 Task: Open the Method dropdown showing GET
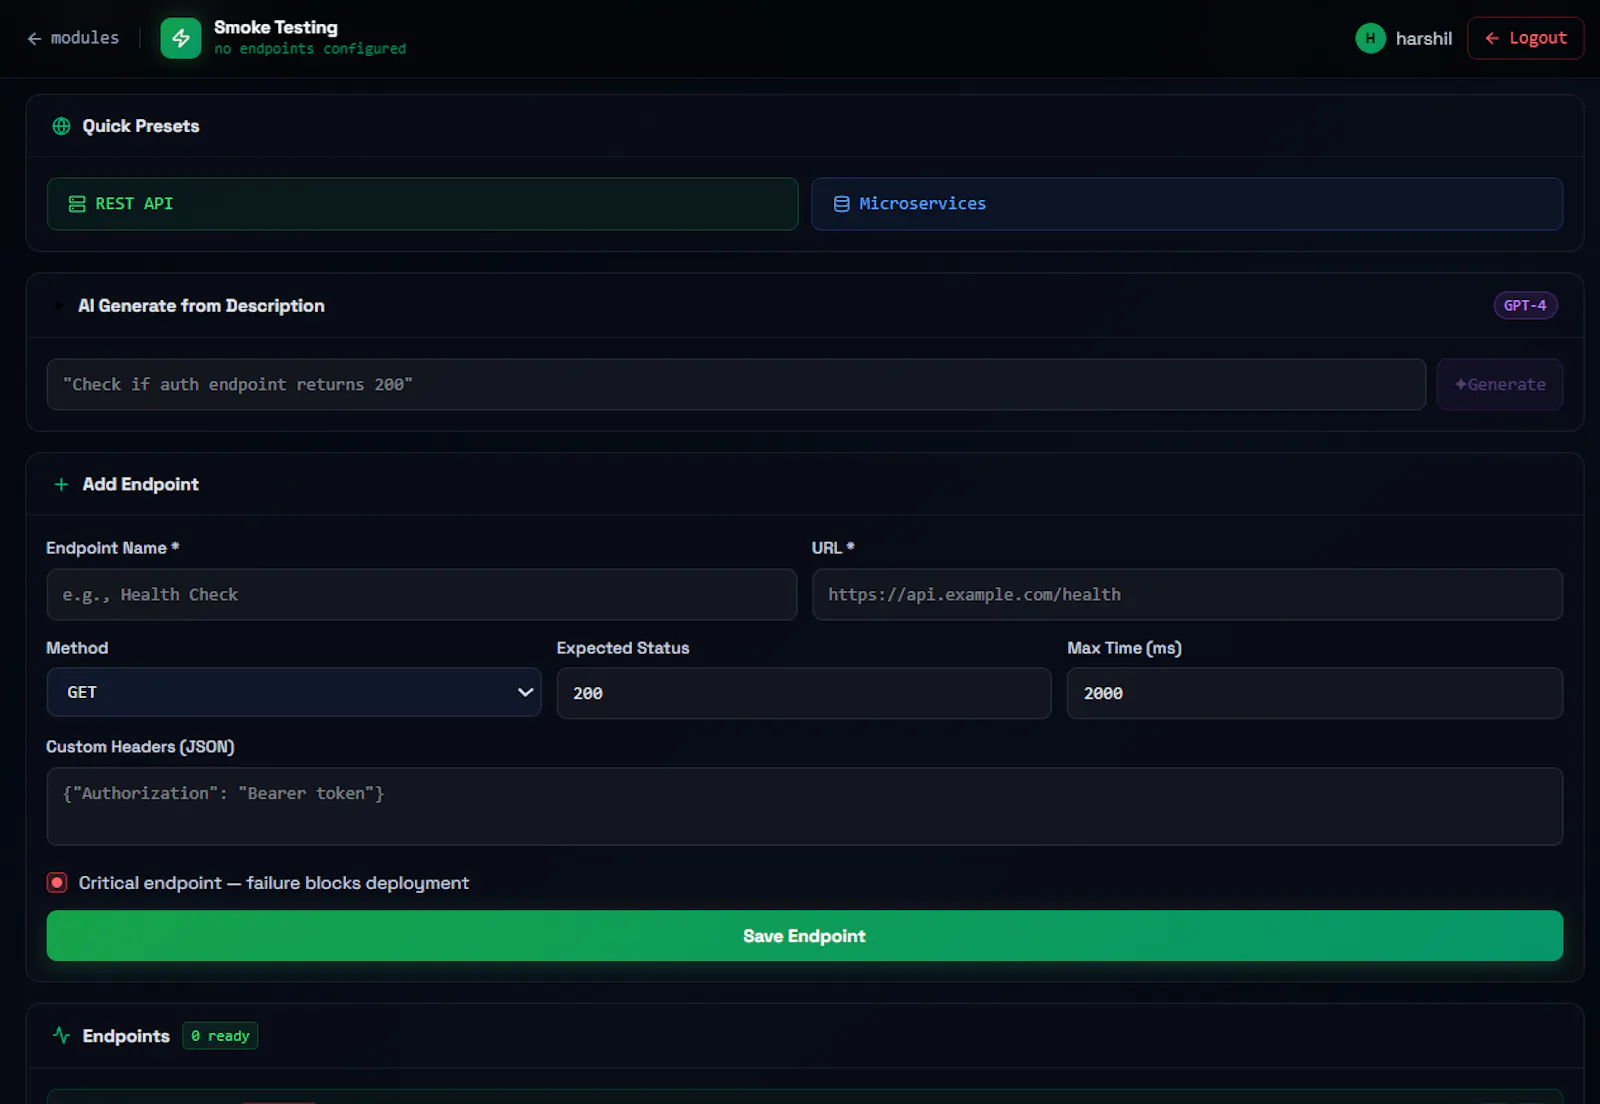(294, 692)
